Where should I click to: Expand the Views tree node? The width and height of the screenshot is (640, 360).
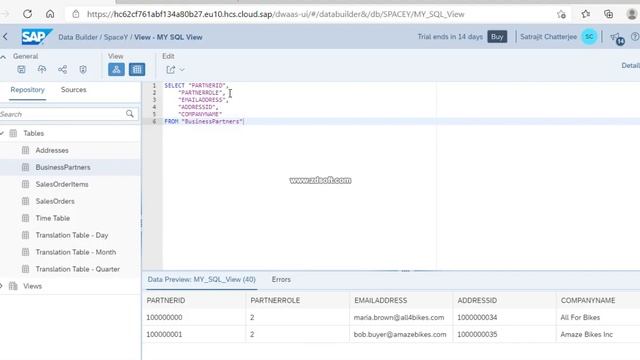(2, 286)
